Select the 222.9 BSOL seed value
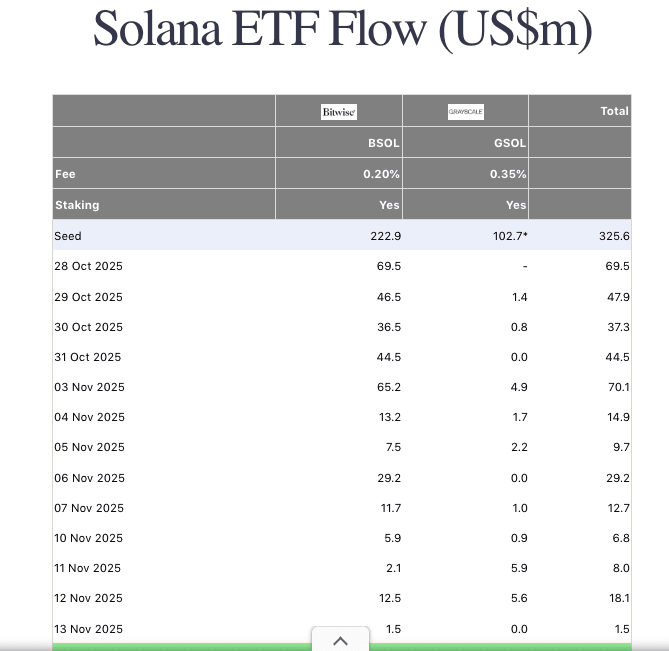This screenshot has width=669, height=651. tap(384, 236)
